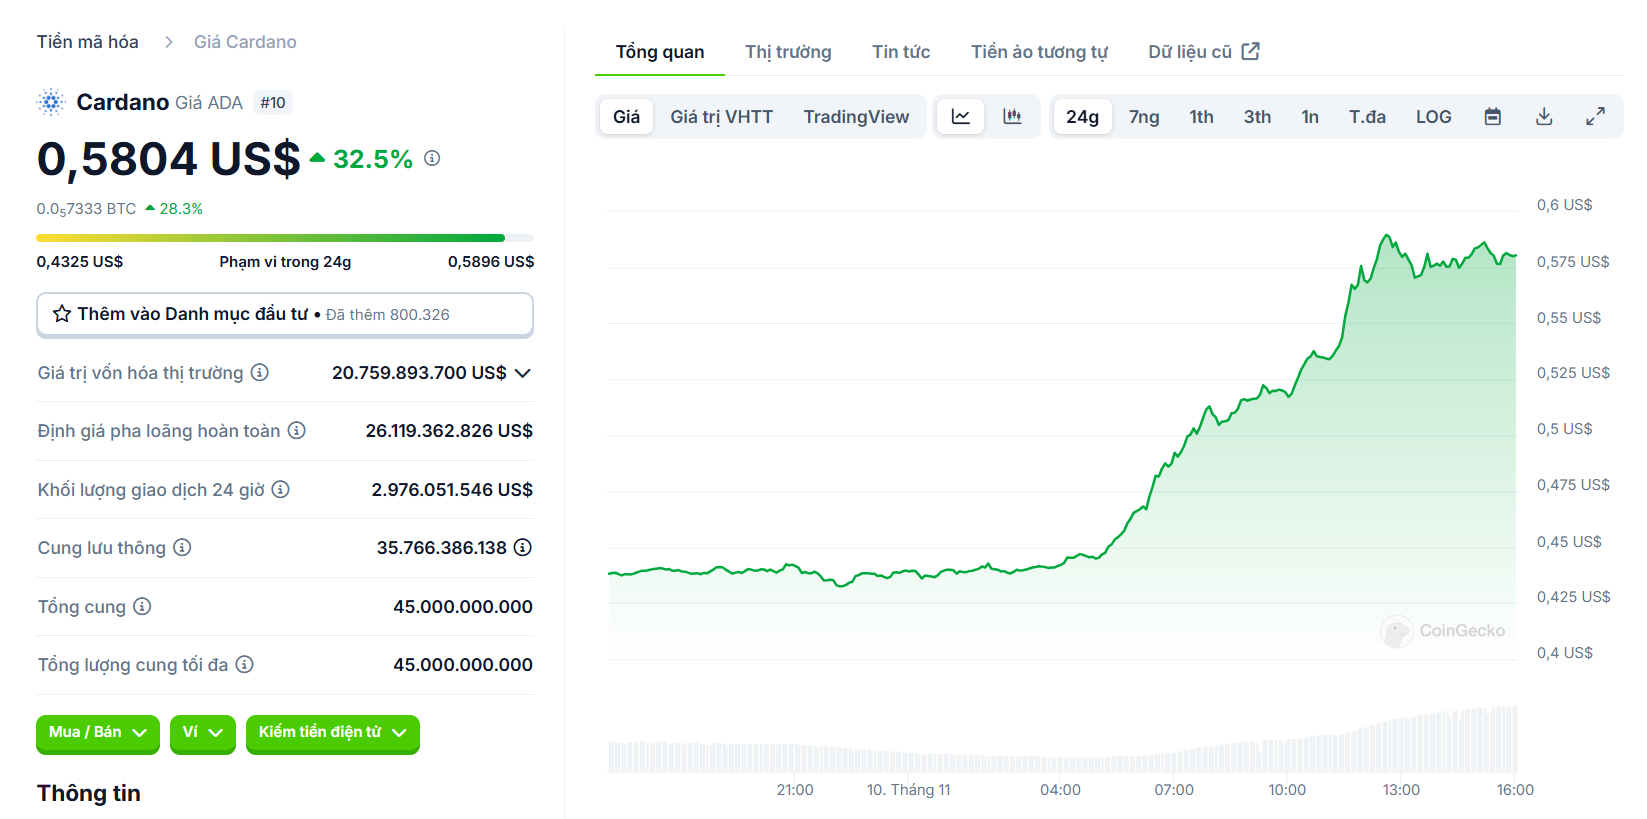Click the 28.3% BTC change value
Viewport: 1647px width, 819px height.
pyautogui.click(x=181, y=209)
